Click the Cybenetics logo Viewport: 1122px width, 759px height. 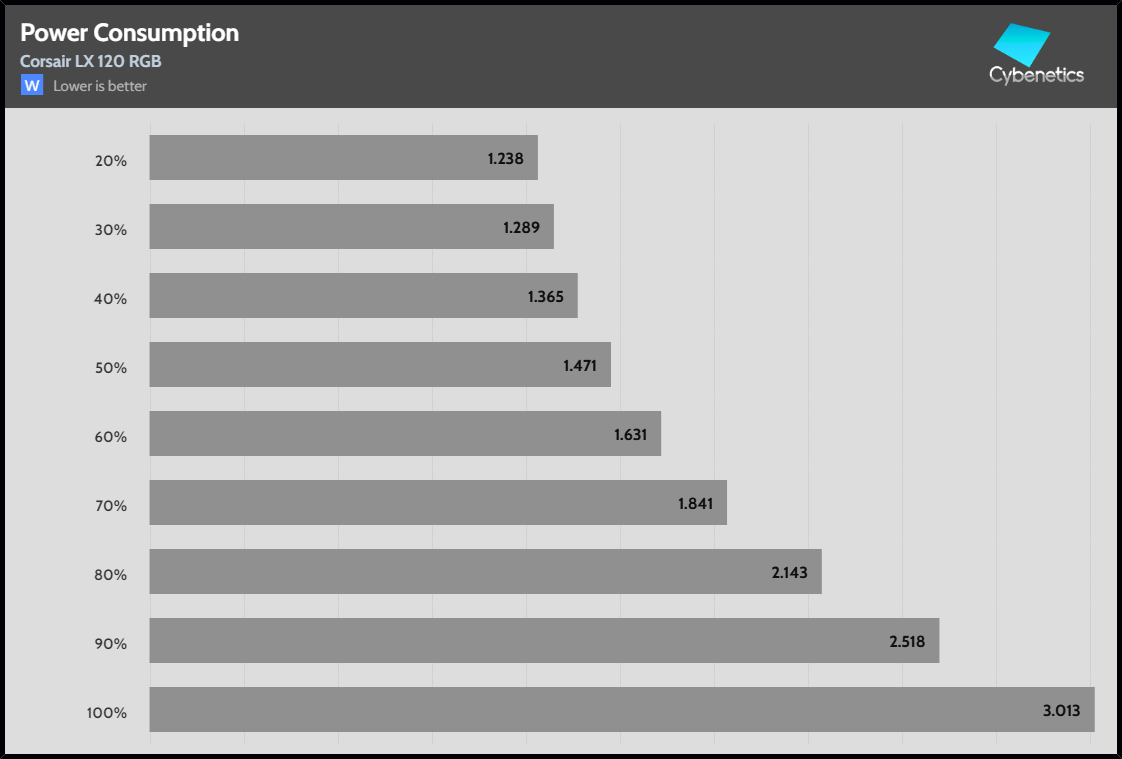click(x=1036, y=55)
